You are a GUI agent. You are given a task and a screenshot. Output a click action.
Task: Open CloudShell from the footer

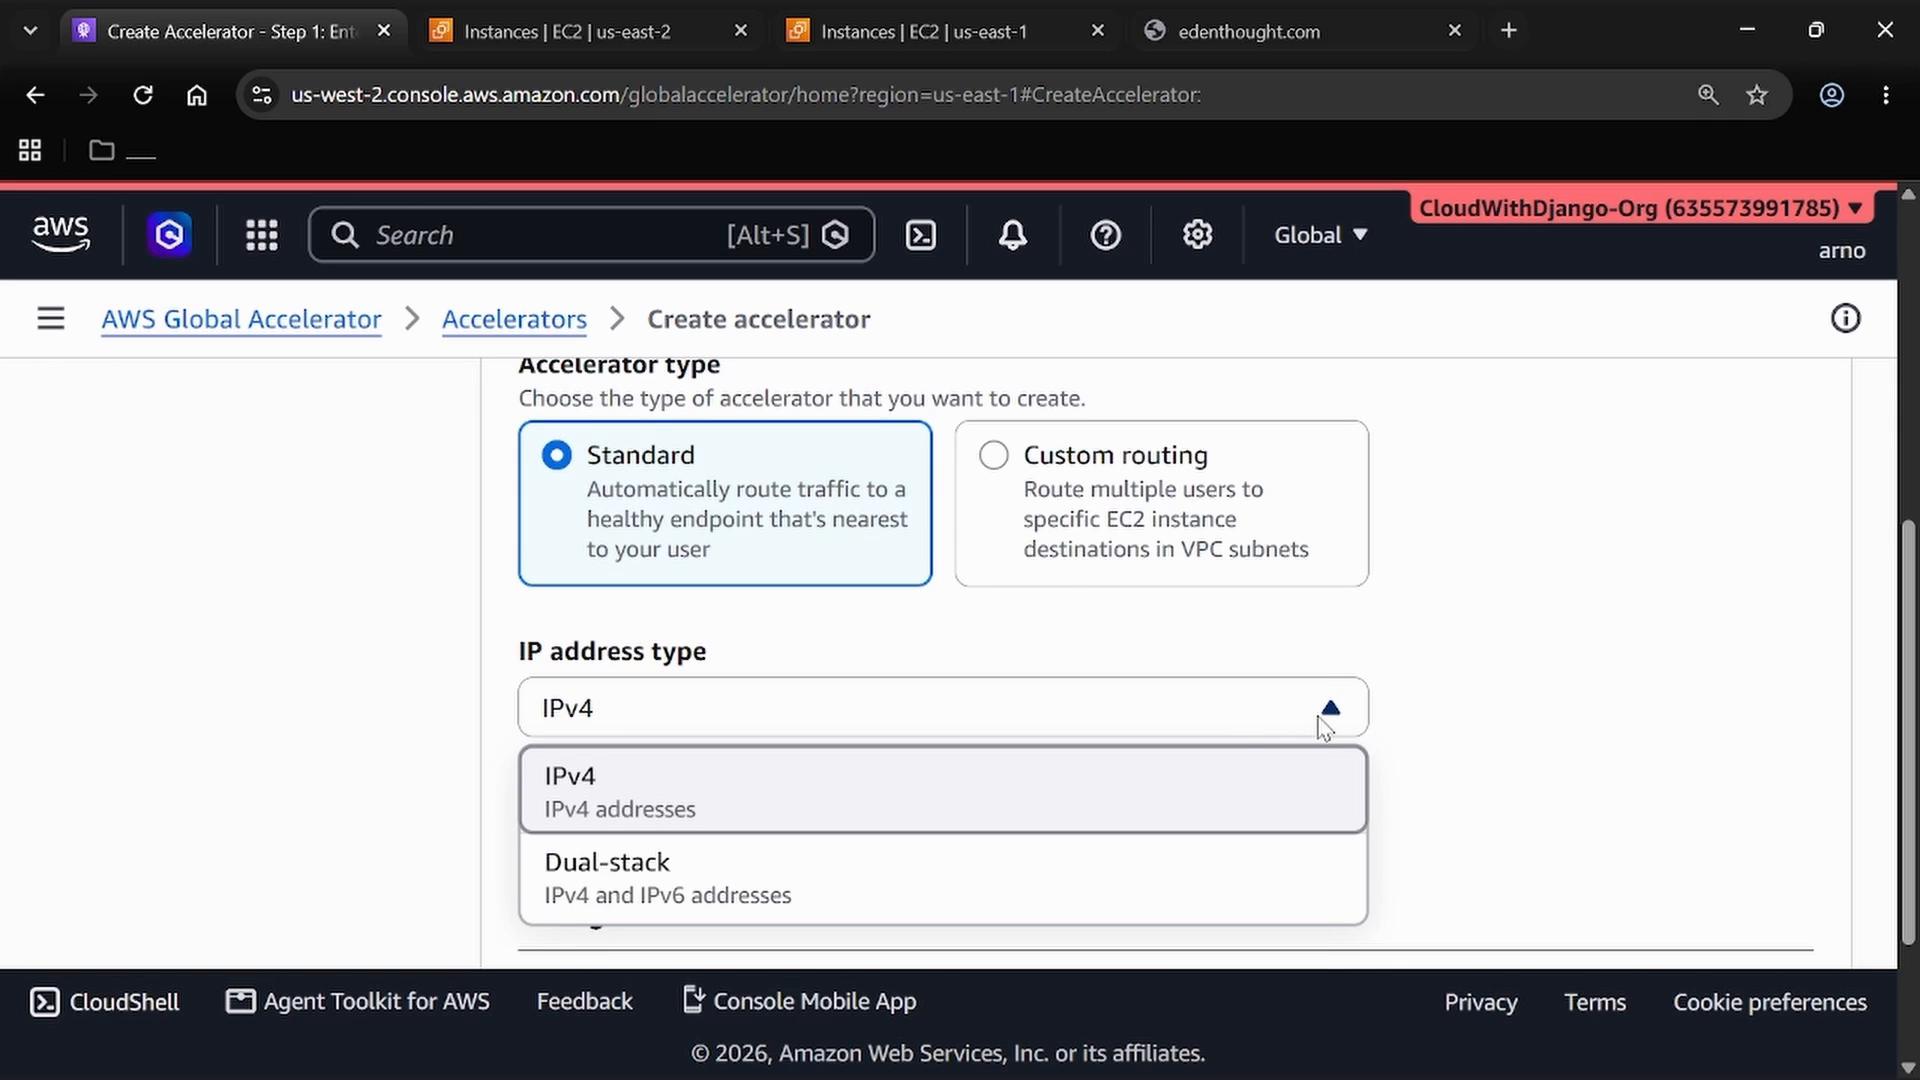[x=104, y=1002]
